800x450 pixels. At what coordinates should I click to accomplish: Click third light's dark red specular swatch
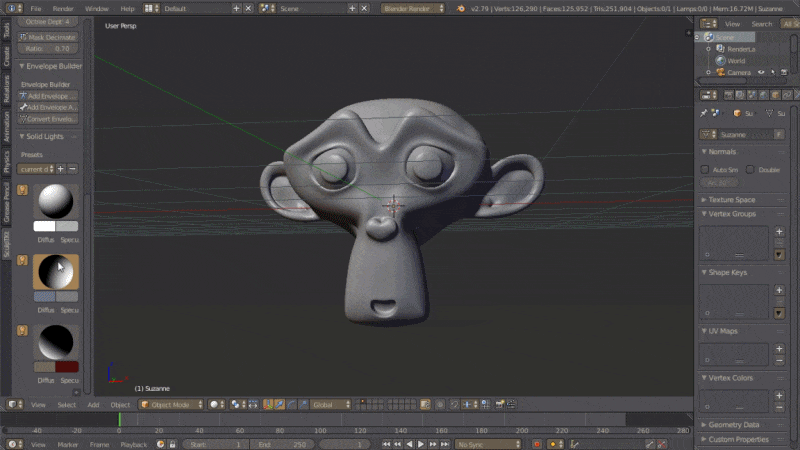[67, 367]
